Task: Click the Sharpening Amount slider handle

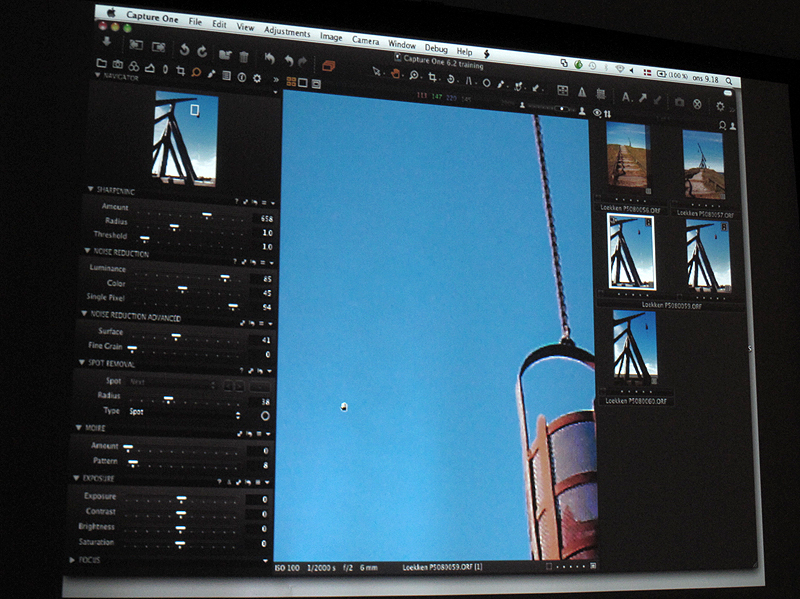Action: tap(207, 214)
